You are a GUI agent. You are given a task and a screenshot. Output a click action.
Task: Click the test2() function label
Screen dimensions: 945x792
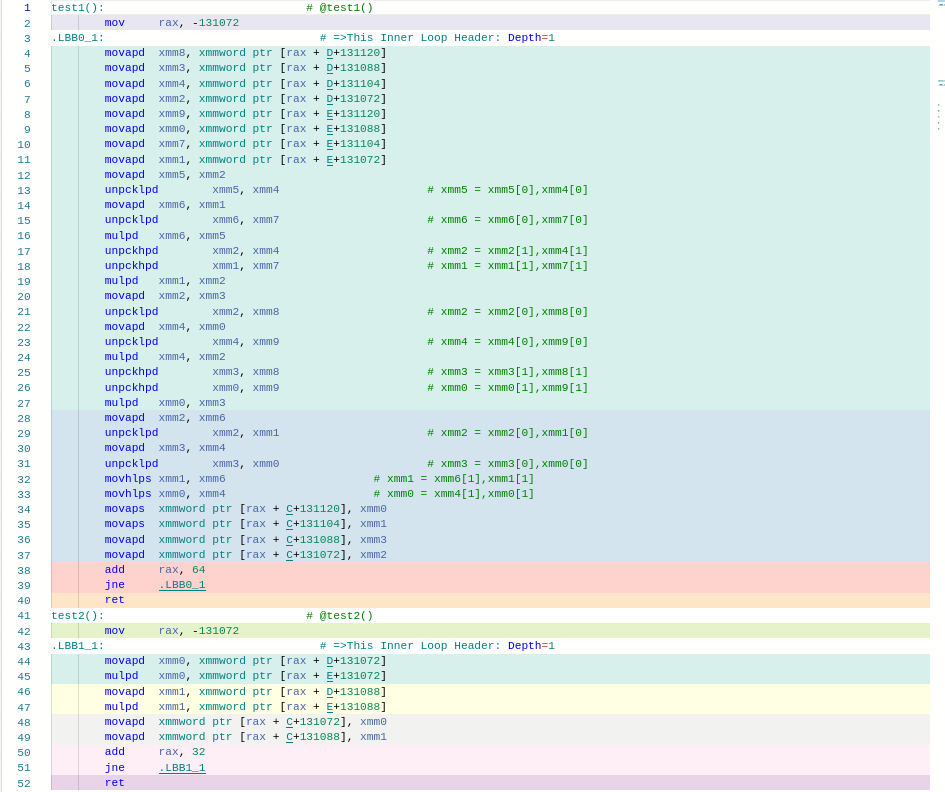click(77, 616)
